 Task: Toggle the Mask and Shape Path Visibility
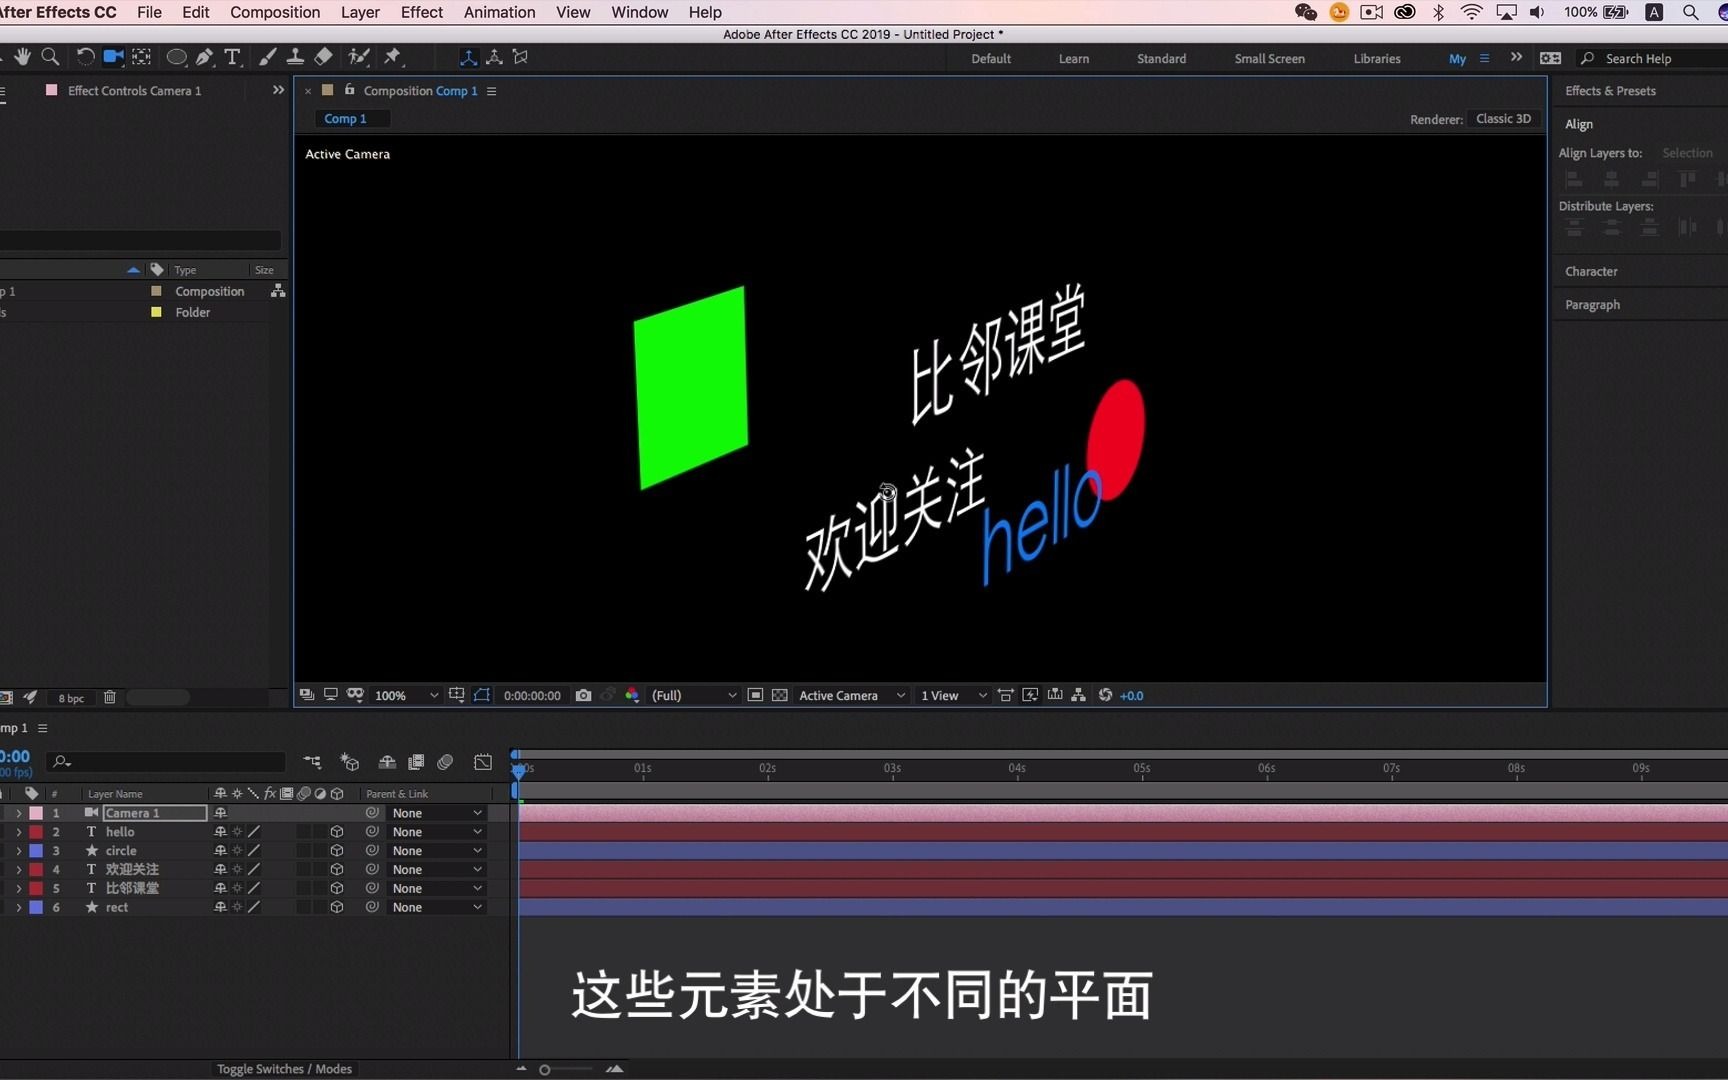(x=481, y=695)
